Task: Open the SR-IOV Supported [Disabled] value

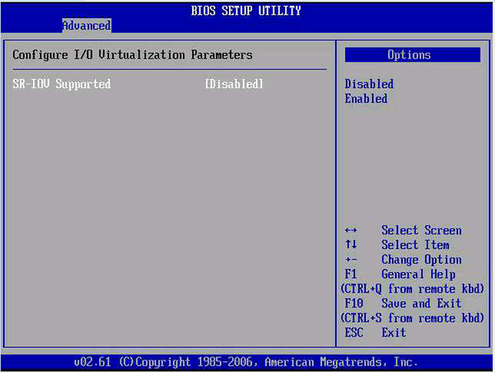Action: point(234,84)
